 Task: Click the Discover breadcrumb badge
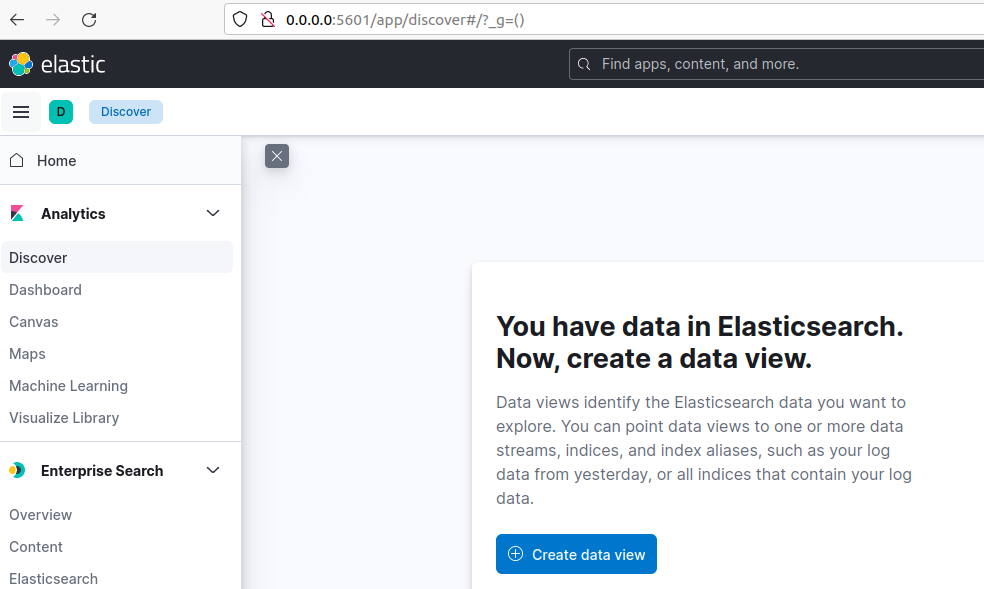(126, 112)
